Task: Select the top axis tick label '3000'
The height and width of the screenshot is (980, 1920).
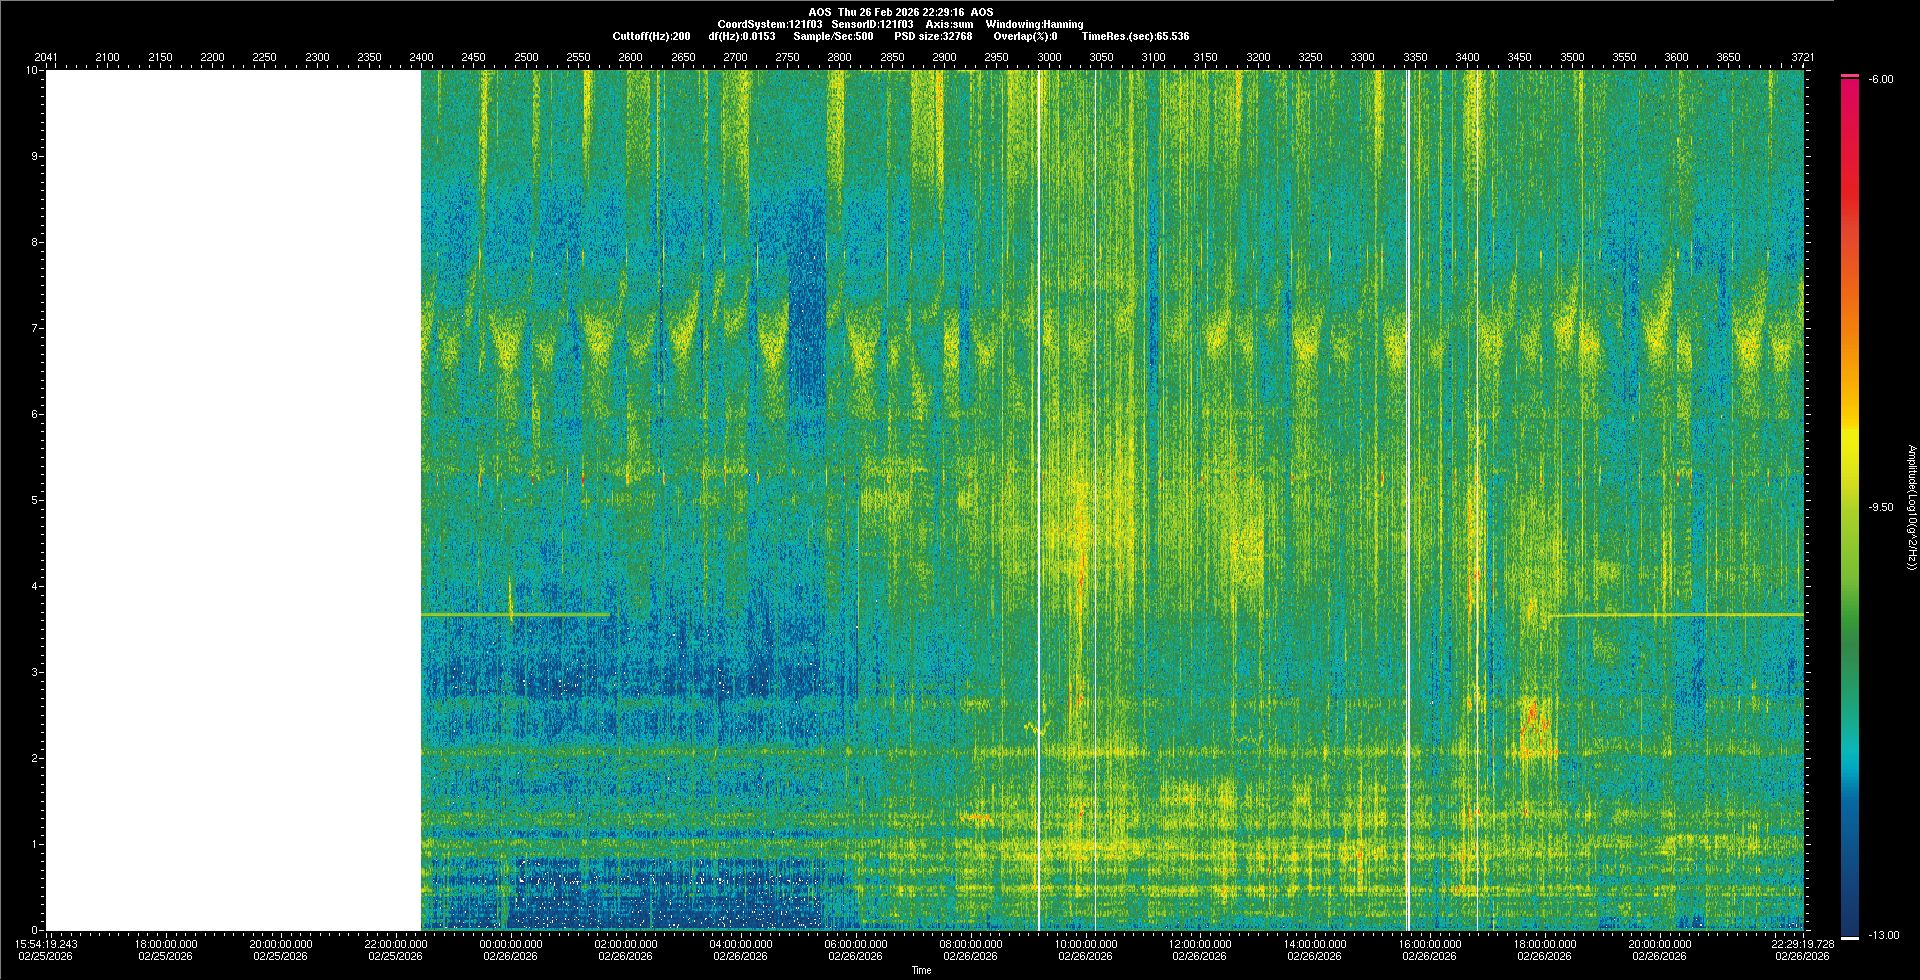Action: click(x=1049, y=57)
